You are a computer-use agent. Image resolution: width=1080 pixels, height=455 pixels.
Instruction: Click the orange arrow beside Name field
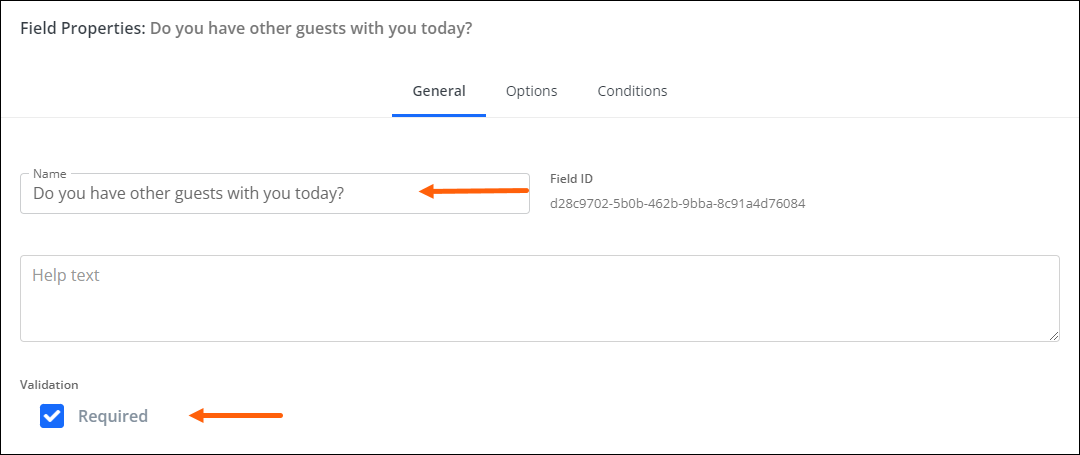coord(474,191)
